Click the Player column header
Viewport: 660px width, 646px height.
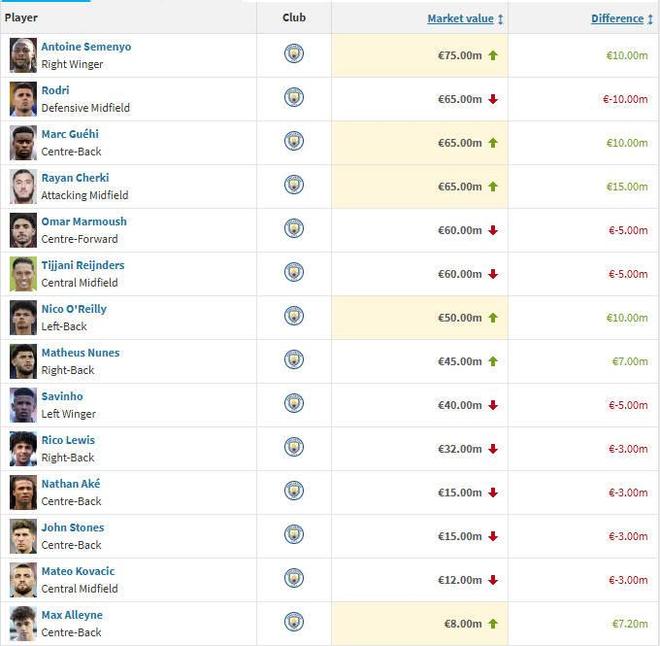point(21,18)
